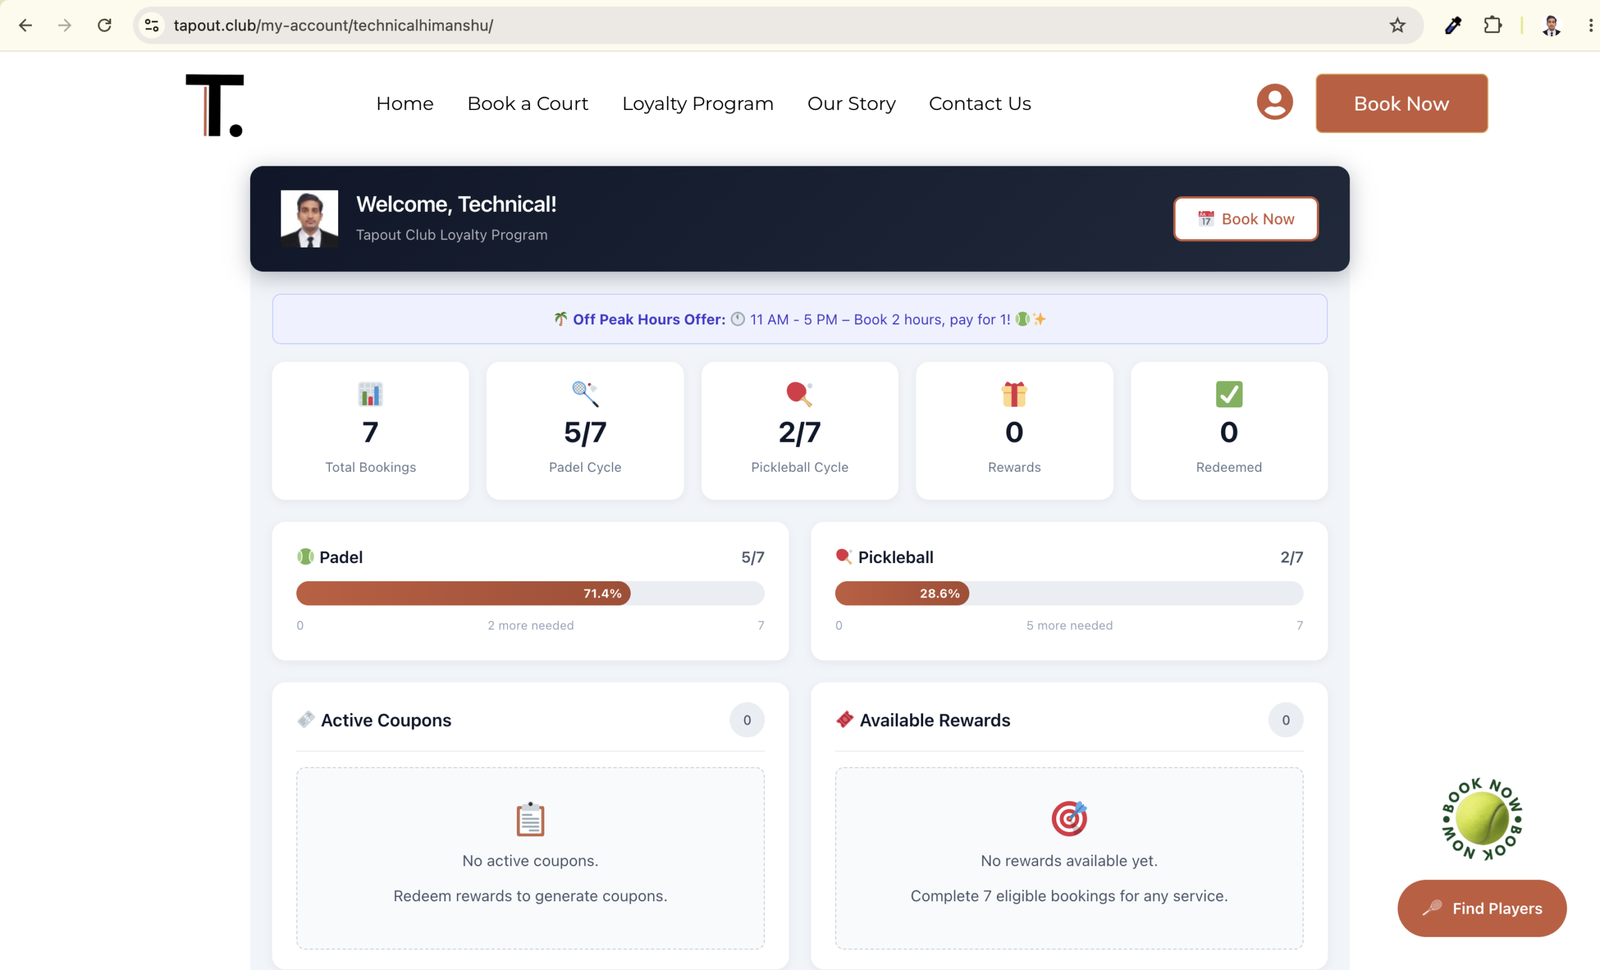The image size is (1600, 970).
Task: Open the Find Players floating button
Action: [1482, 908]
